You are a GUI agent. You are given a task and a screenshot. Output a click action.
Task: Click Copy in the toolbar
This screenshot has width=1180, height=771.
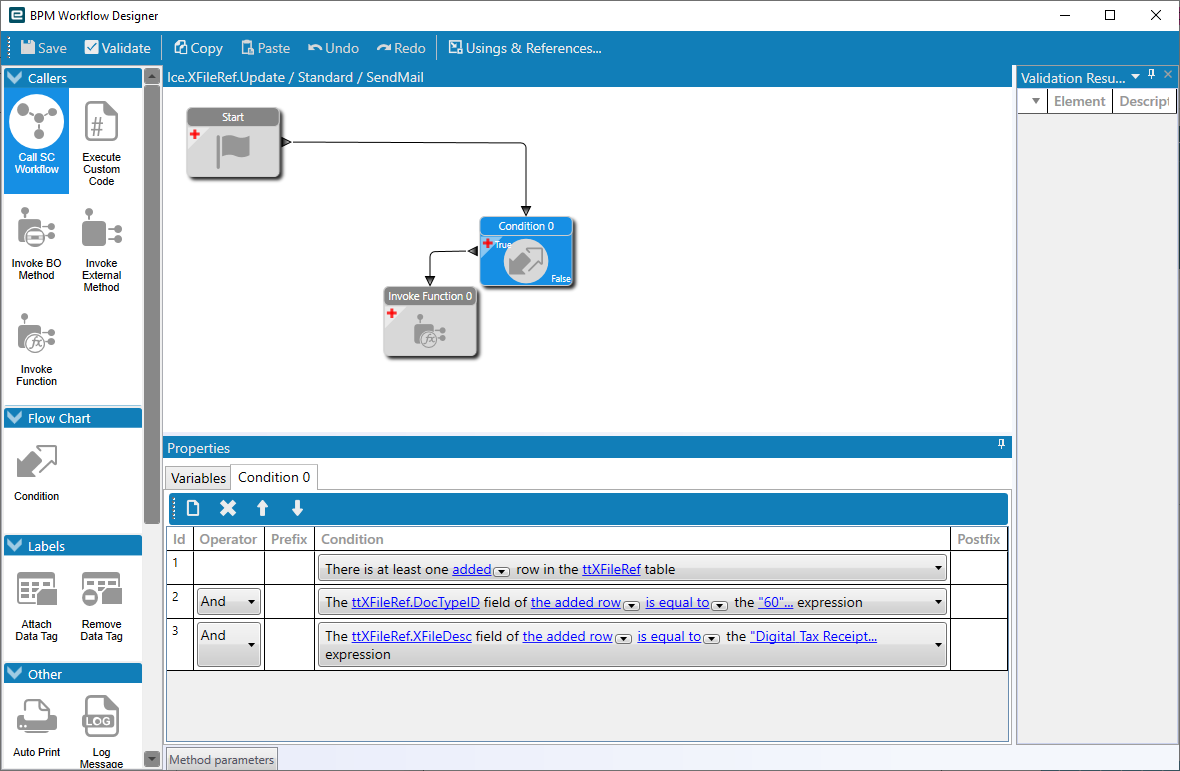199,48
